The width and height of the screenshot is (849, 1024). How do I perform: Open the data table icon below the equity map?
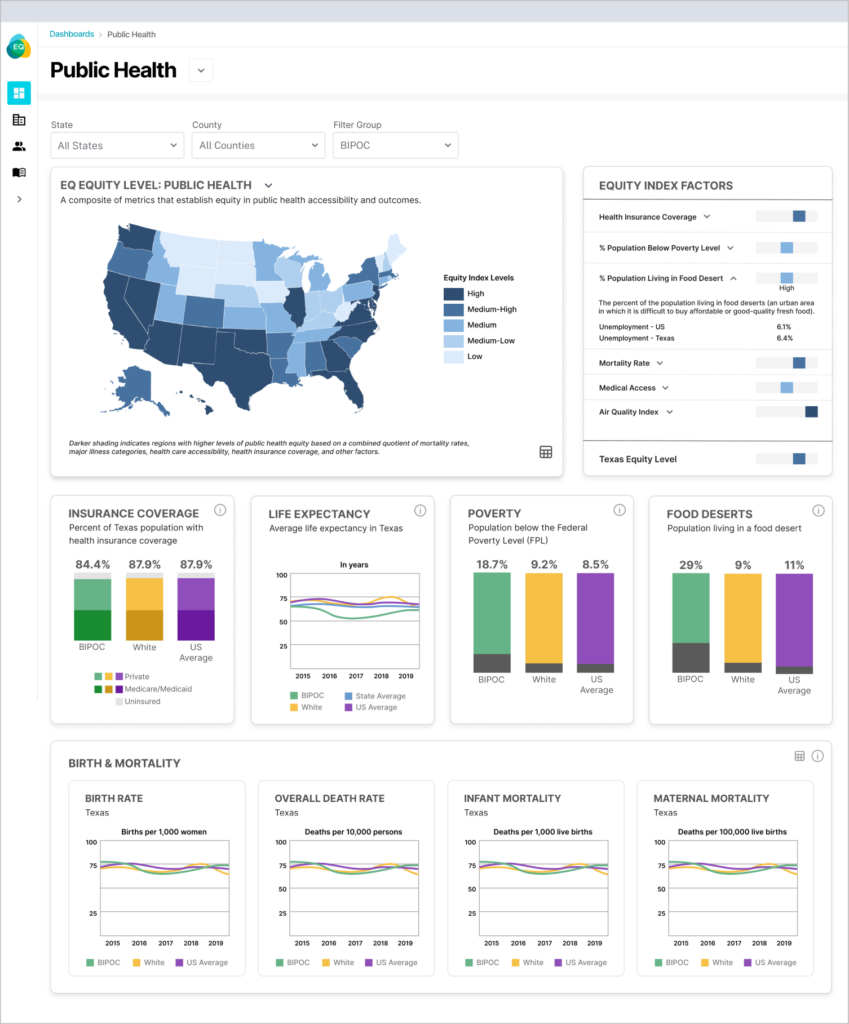[545, 452]
